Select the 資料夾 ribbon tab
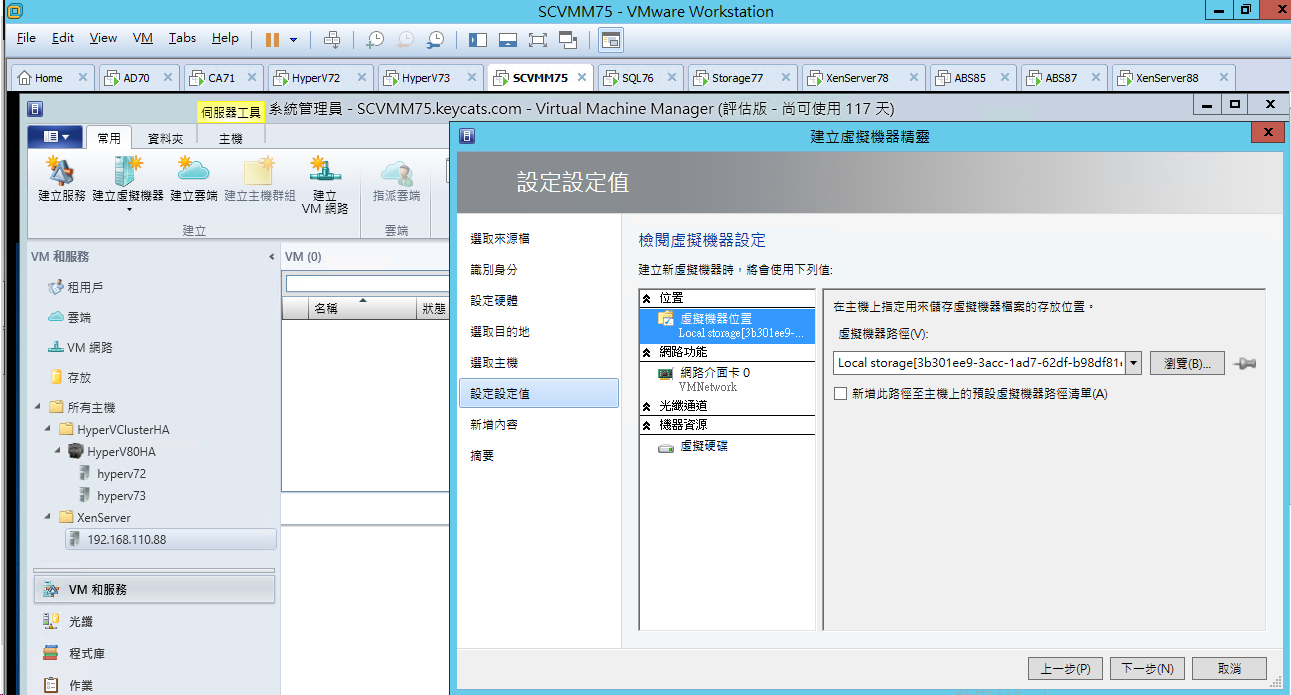This screenshot has height=695, width=1291. click(165, 138)
